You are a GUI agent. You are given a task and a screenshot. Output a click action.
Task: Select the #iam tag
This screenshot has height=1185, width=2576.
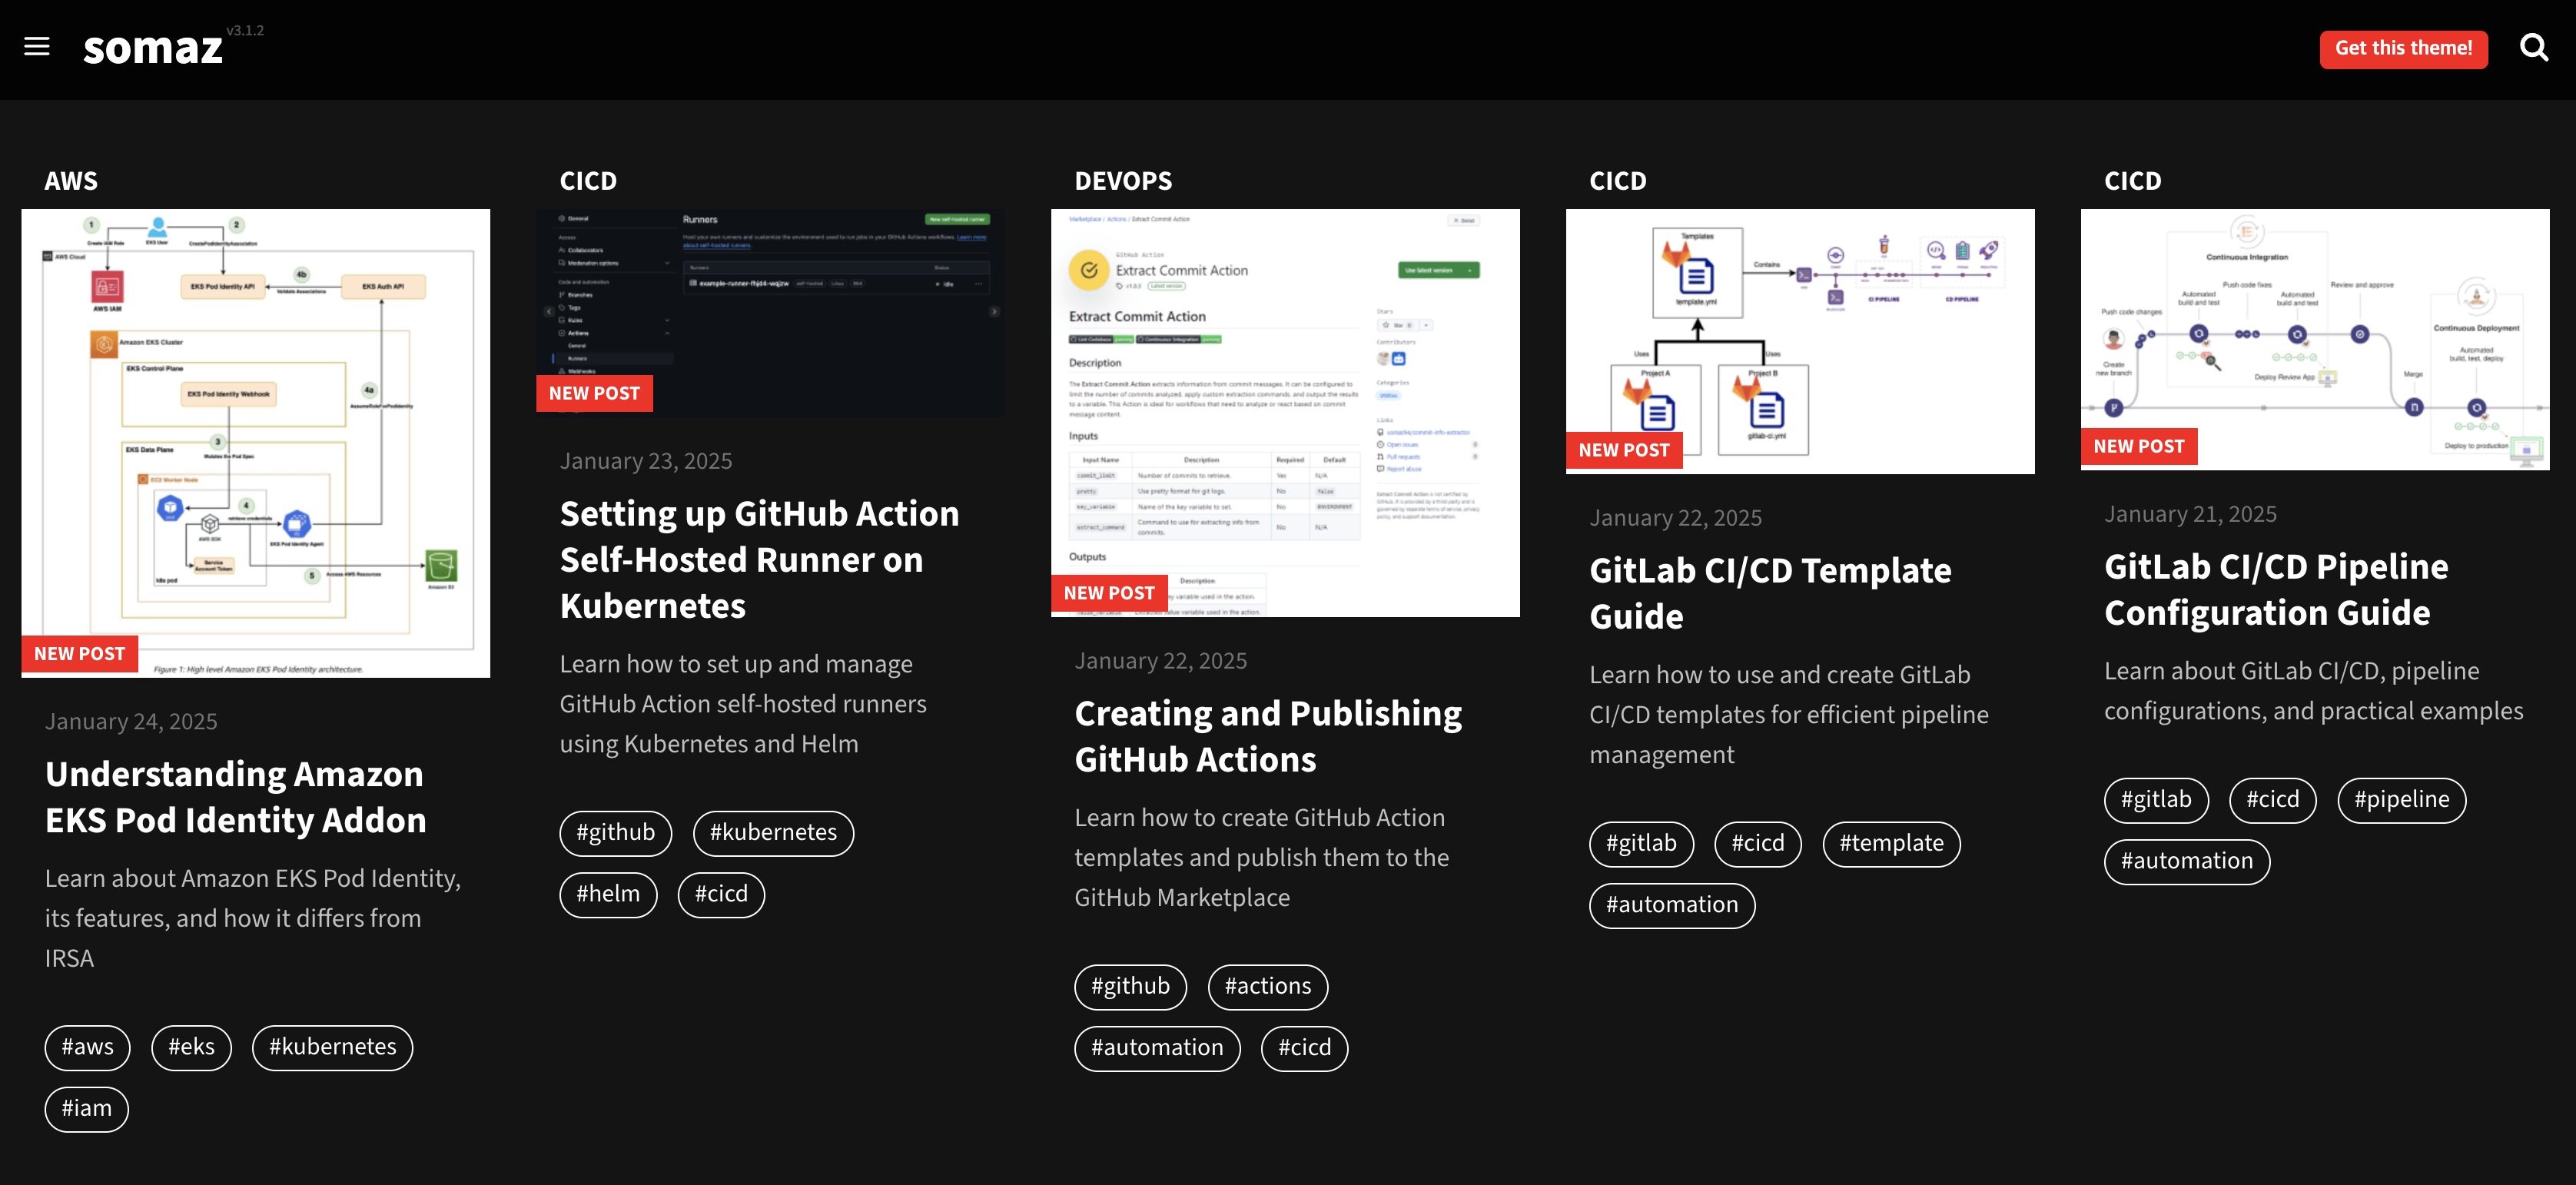tap(87, 1108)
